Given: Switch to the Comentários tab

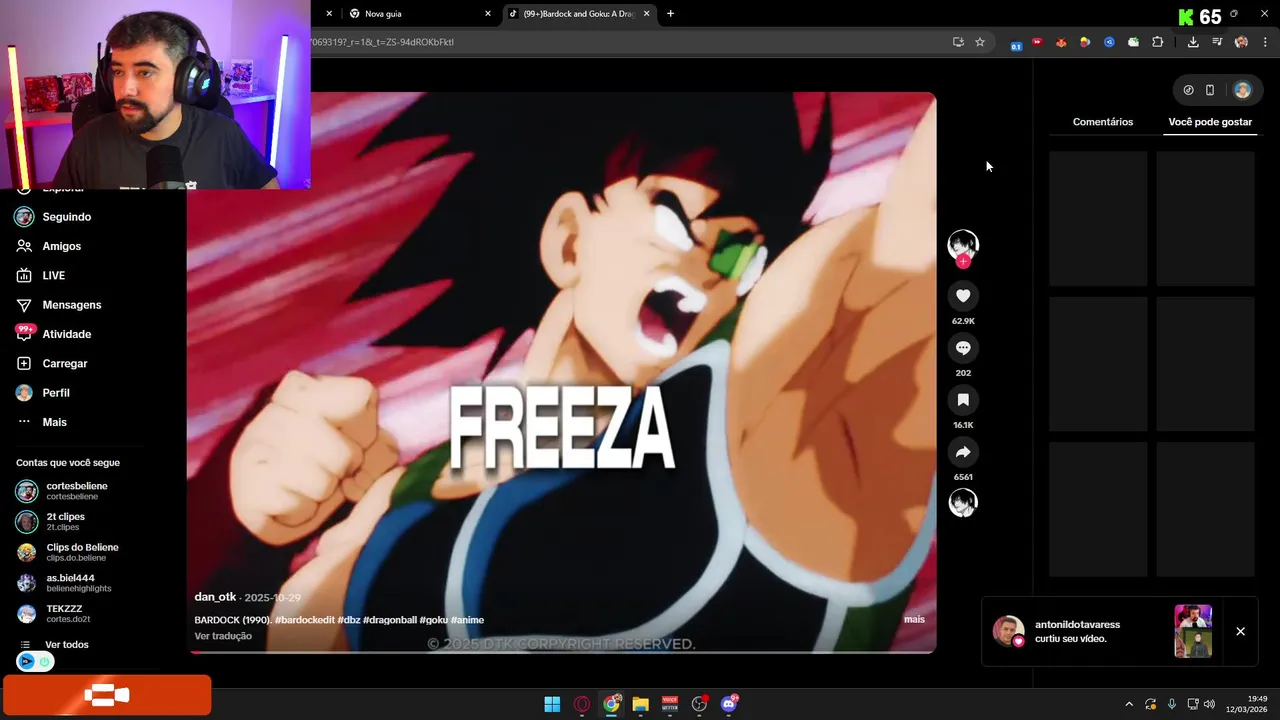Looking at the screenshot, I should tap(1103, 122).
